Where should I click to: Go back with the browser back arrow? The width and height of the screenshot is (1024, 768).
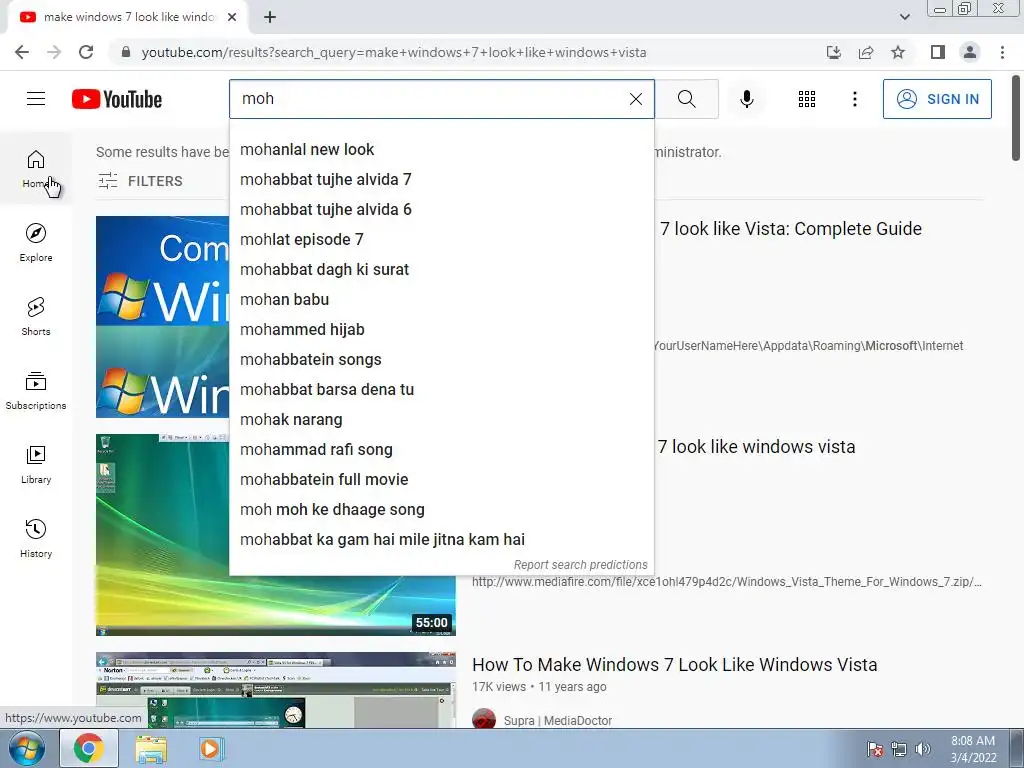click(x=22, y=52)
